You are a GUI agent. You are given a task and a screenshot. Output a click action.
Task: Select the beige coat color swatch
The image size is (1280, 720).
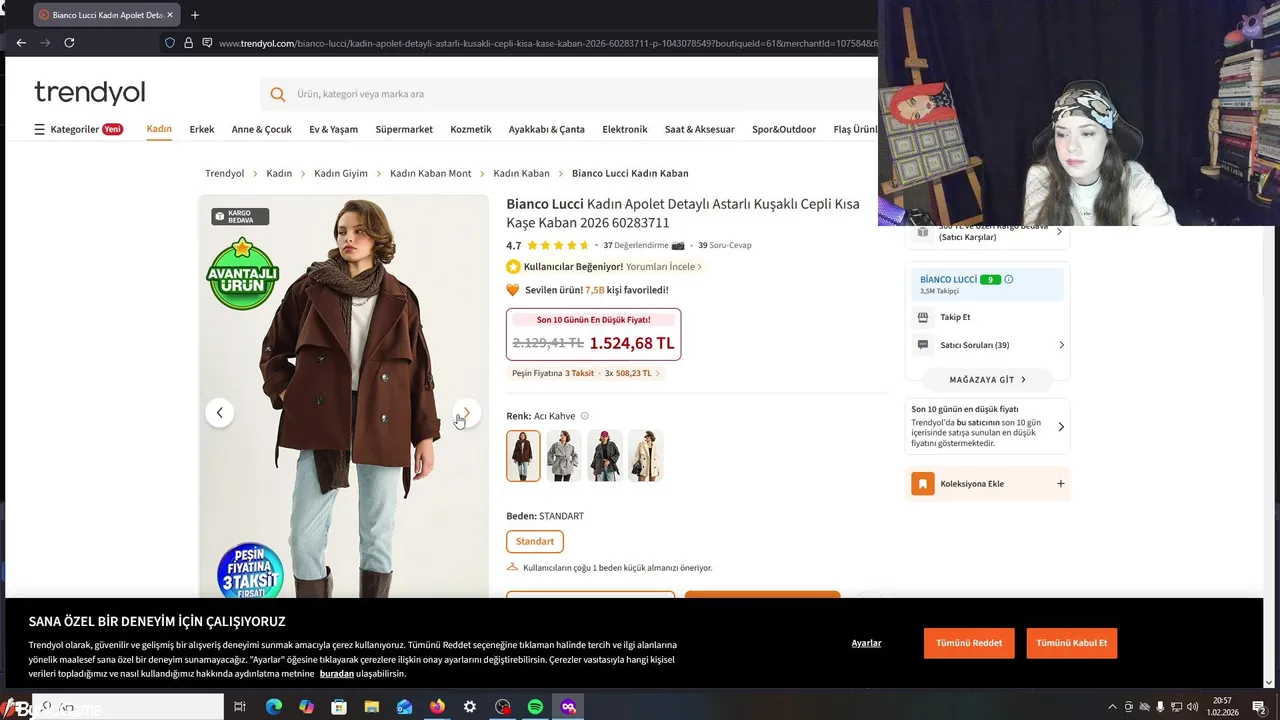tap(646, 456)
